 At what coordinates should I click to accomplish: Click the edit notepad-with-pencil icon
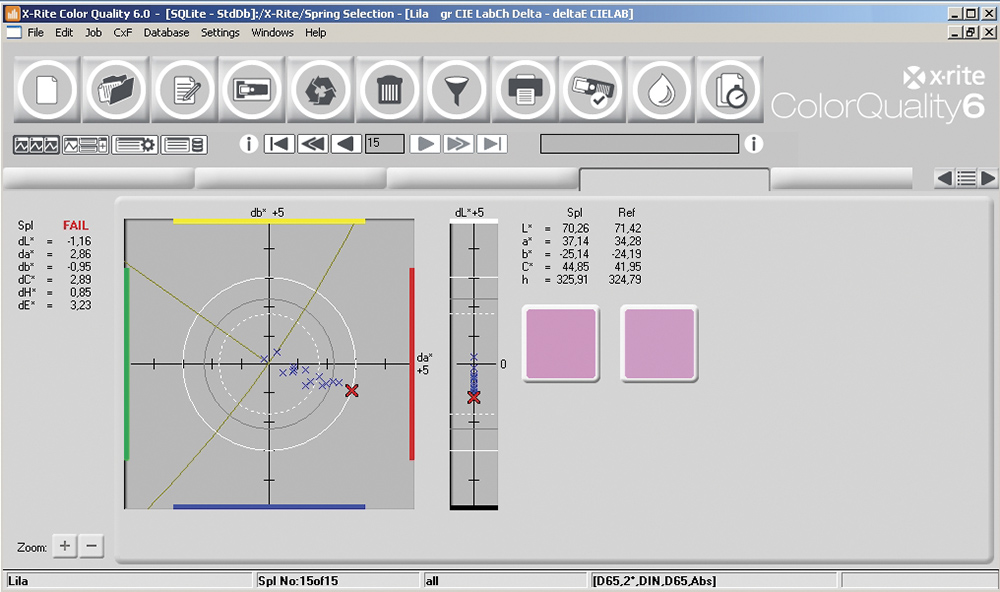(184, 91)
